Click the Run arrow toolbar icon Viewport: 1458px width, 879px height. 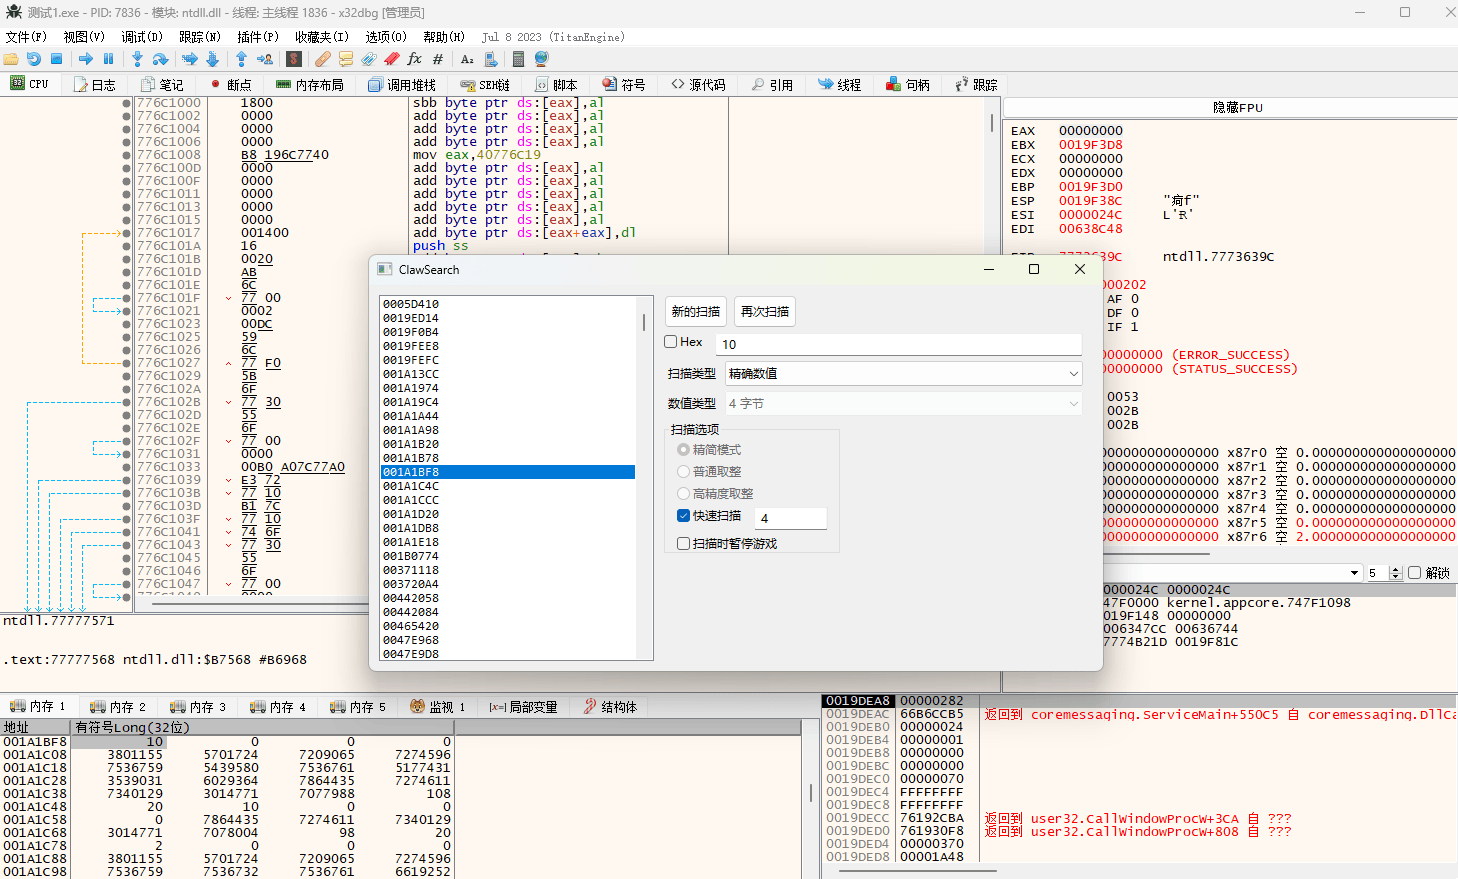pyautogui.click(x=86, y=59)
